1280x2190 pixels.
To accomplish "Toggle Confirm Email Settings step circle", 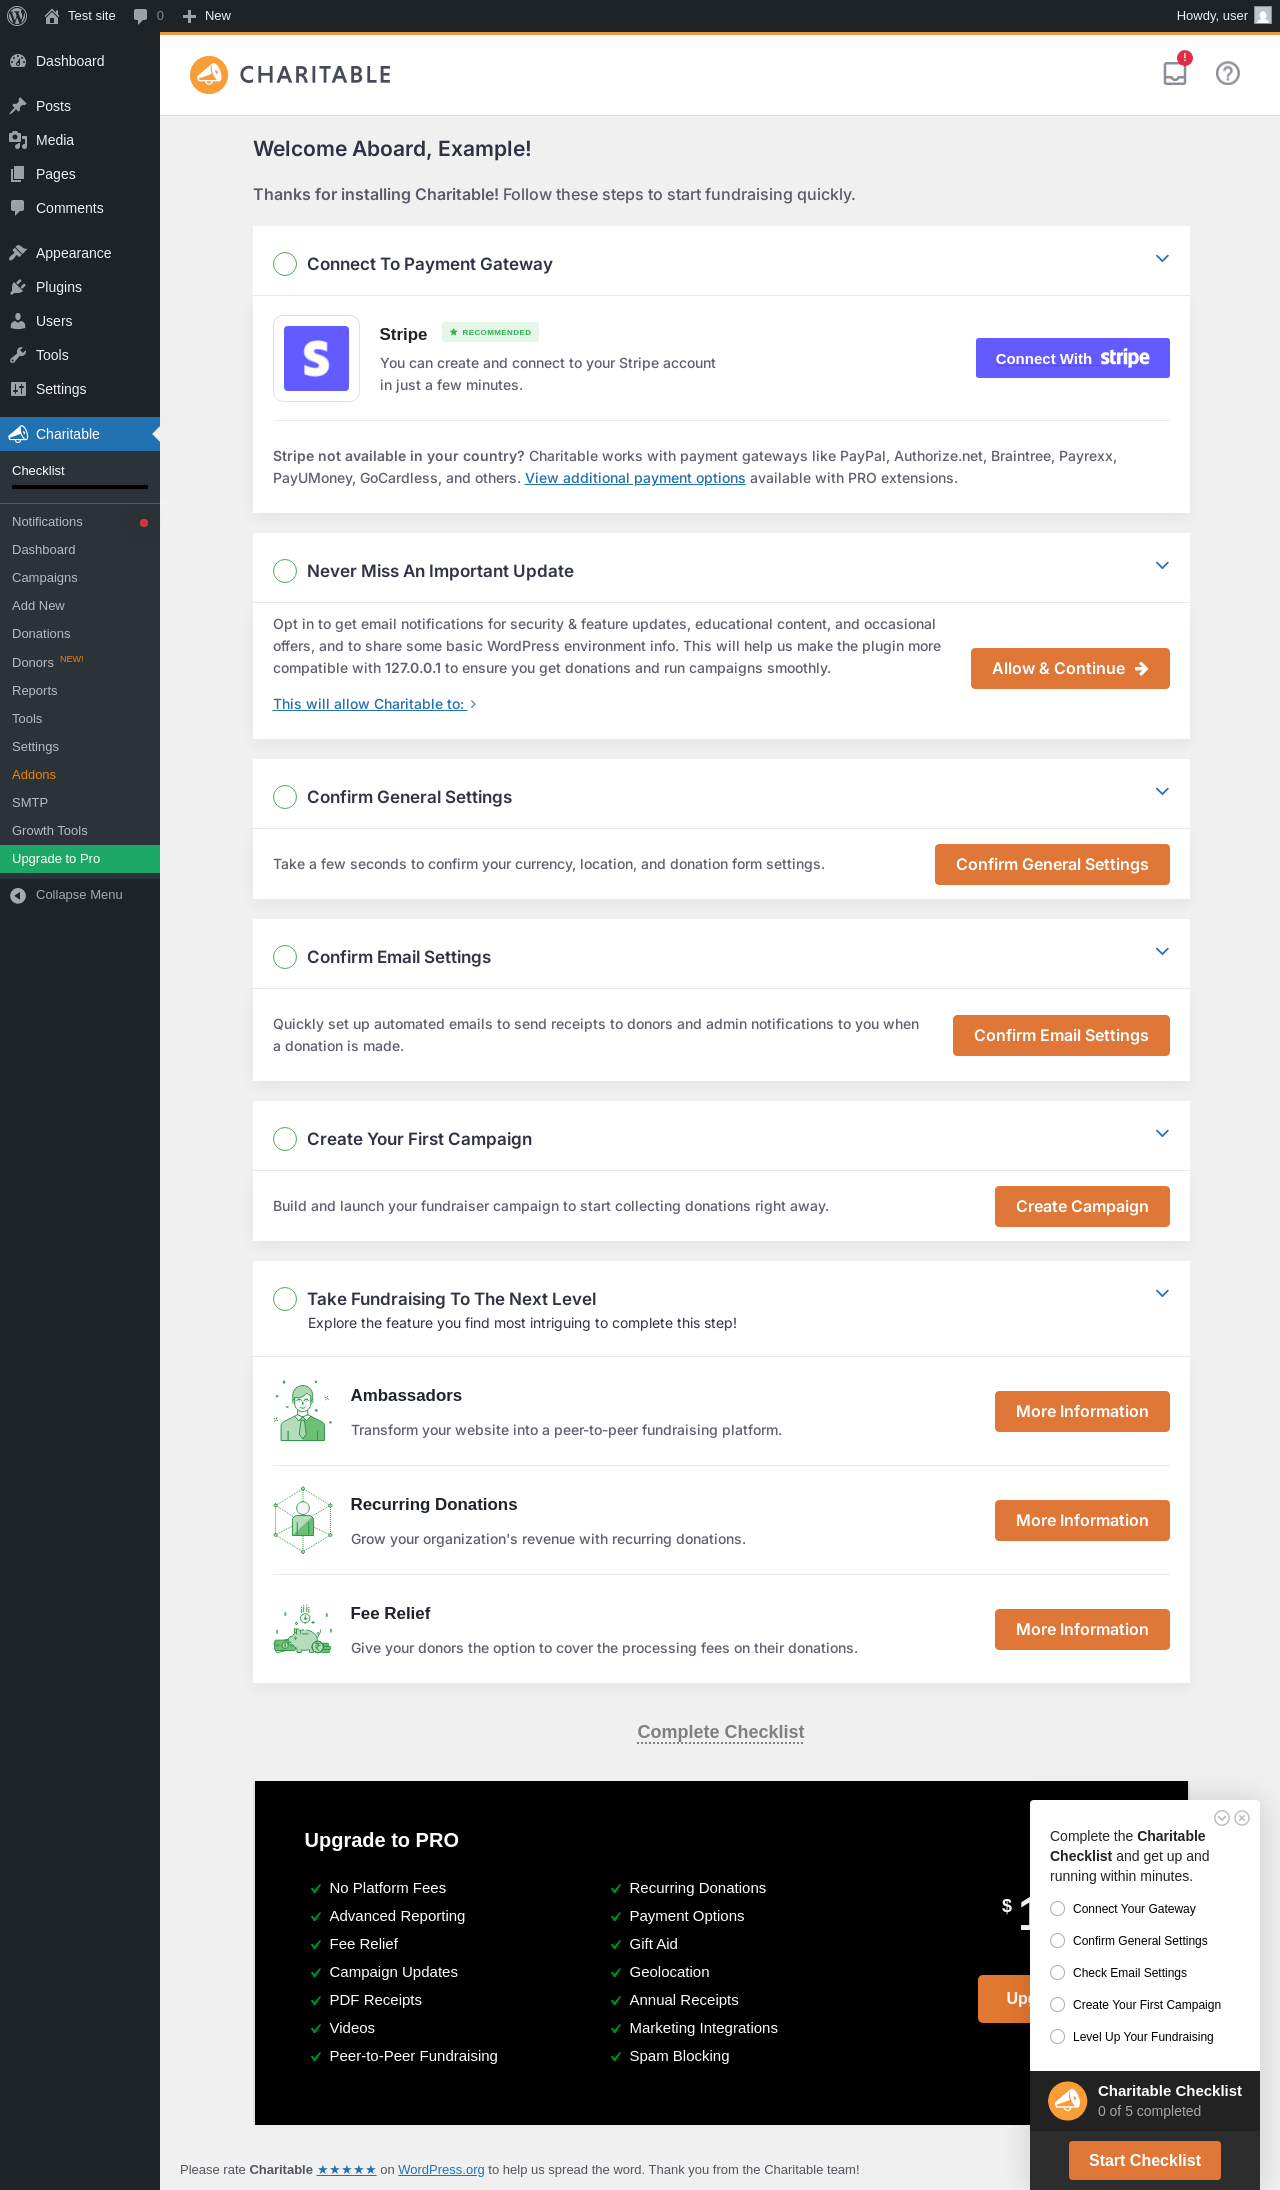I will [285, 957].
